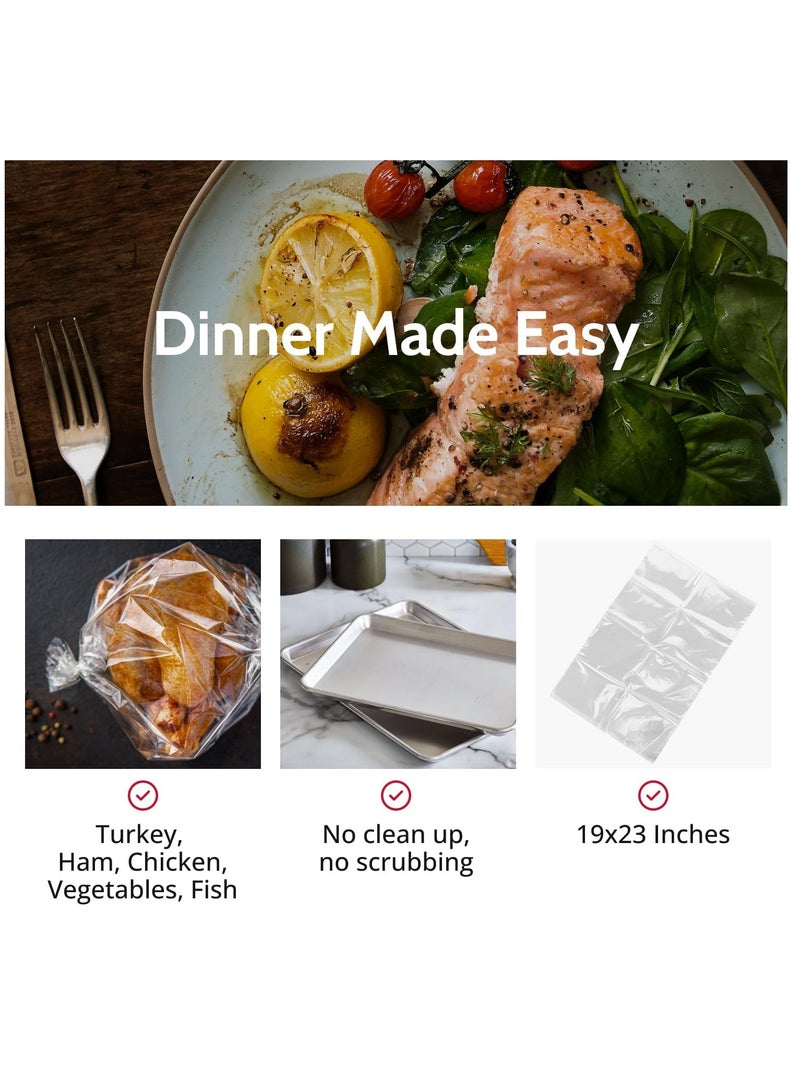800x1091 pixels.
Task: Click the Turkey, Ham, Chicken, Vegetables, Fish caption
Action: point(142,861)
